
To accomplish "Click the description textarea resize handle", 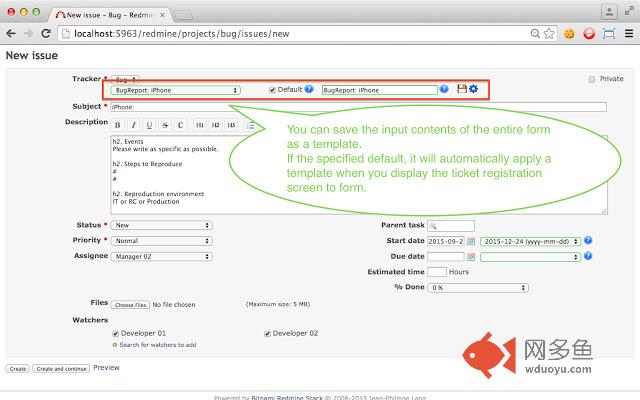I will [604, 211].
